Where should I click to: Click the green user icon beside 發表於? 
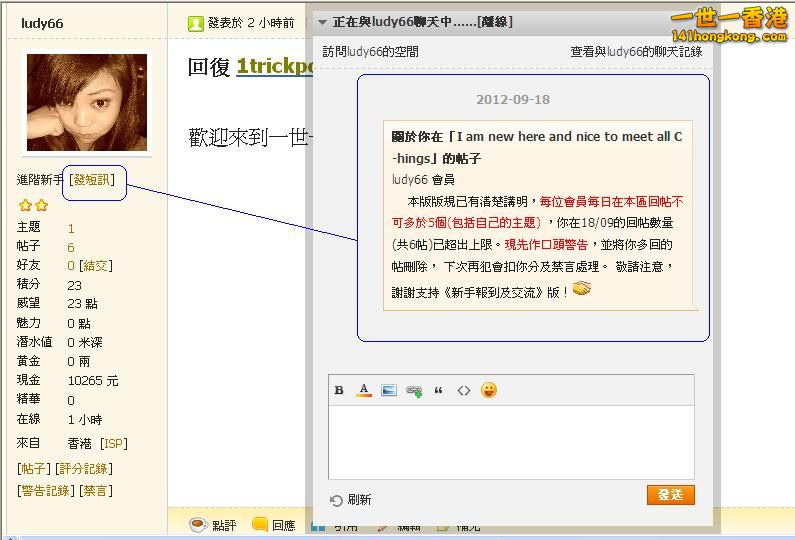click(x=196, y=23)
